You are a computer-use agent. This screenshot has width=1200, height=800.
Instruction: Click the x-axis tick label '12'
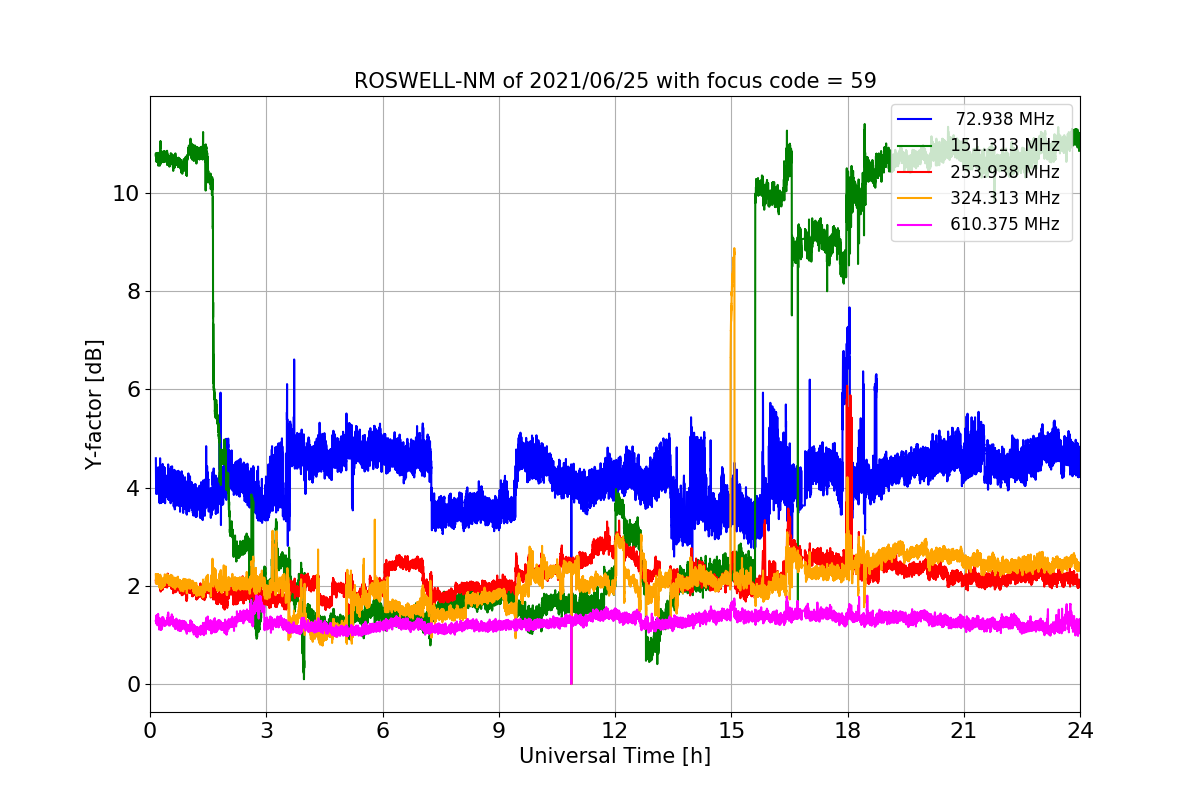(x=615, y=731)
